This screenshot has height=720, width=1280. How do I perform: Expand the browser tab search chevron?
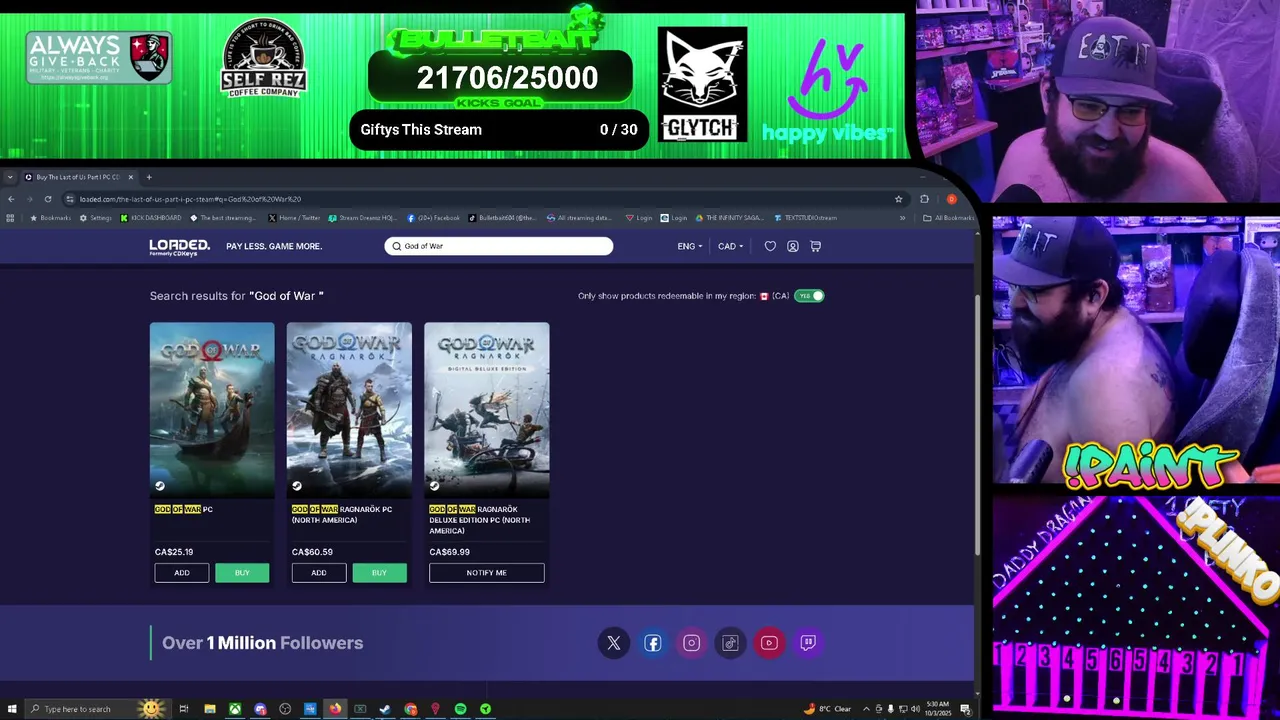(10, 177)
